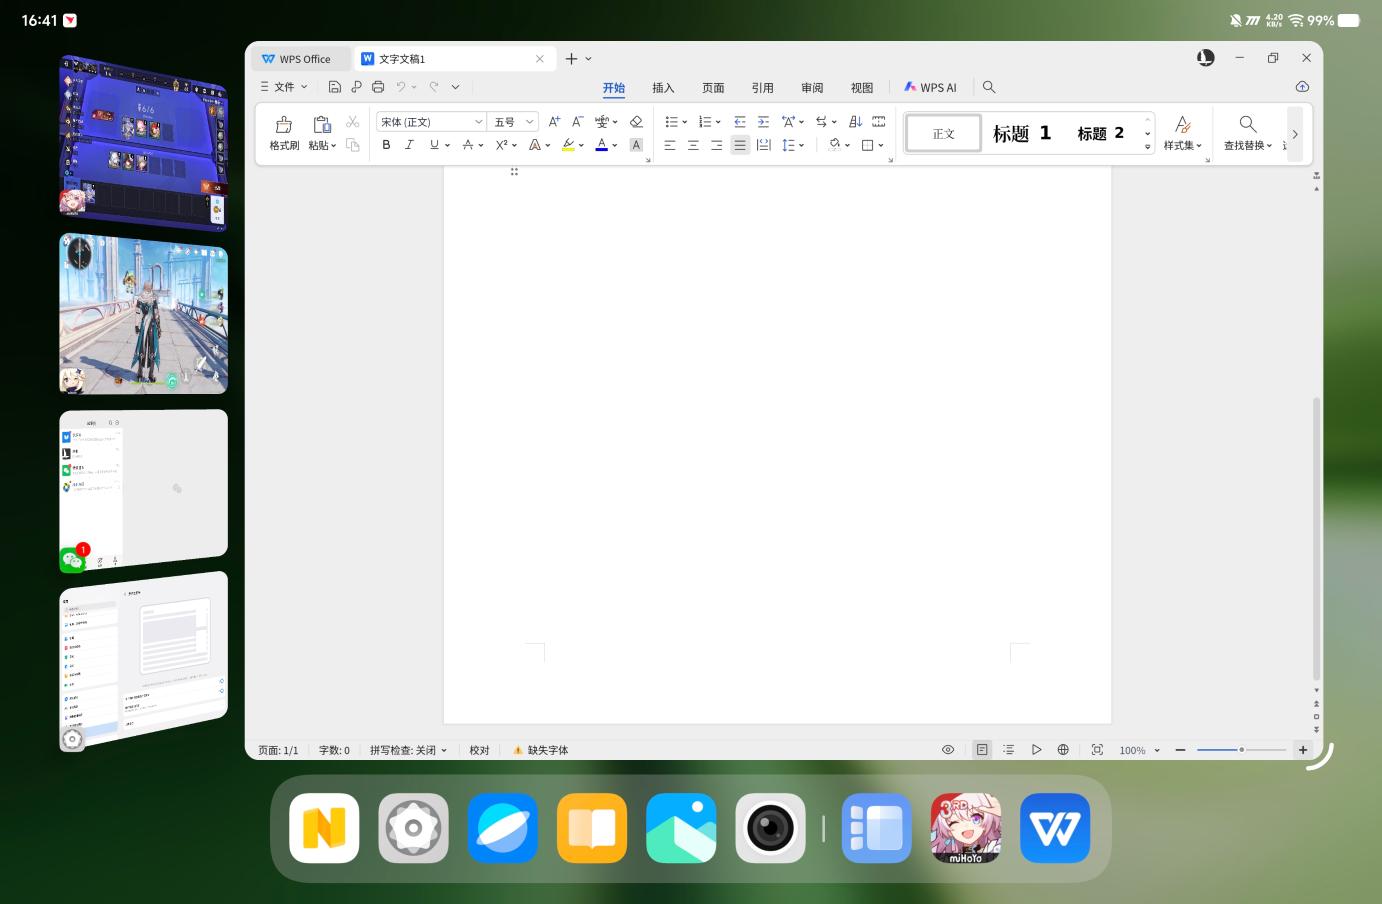Click the web layout globe icon
The width and height of the screenshot is (1382, 904).
pos(1063,749)
